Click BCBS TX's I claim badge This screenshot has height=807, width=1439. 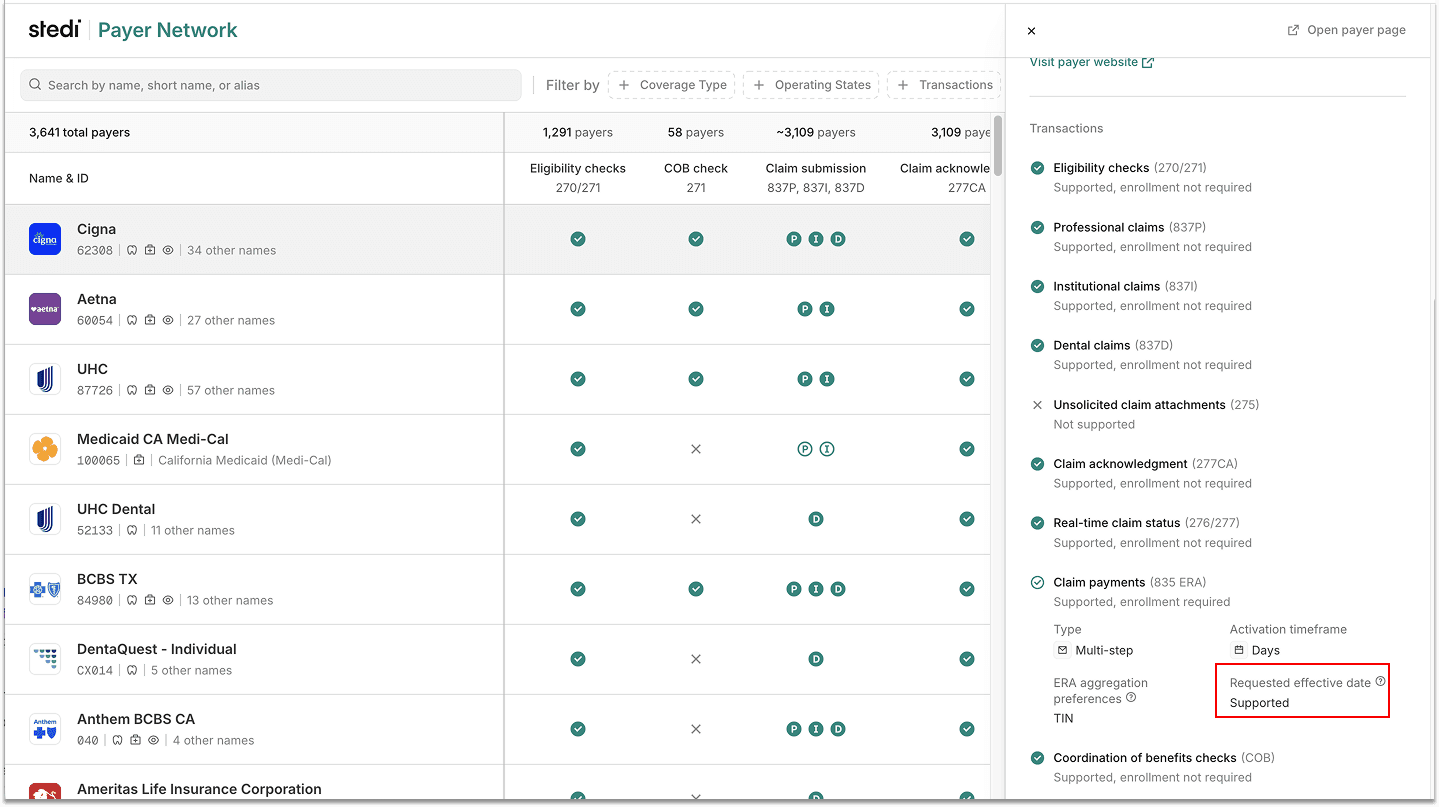pos(816,589)
